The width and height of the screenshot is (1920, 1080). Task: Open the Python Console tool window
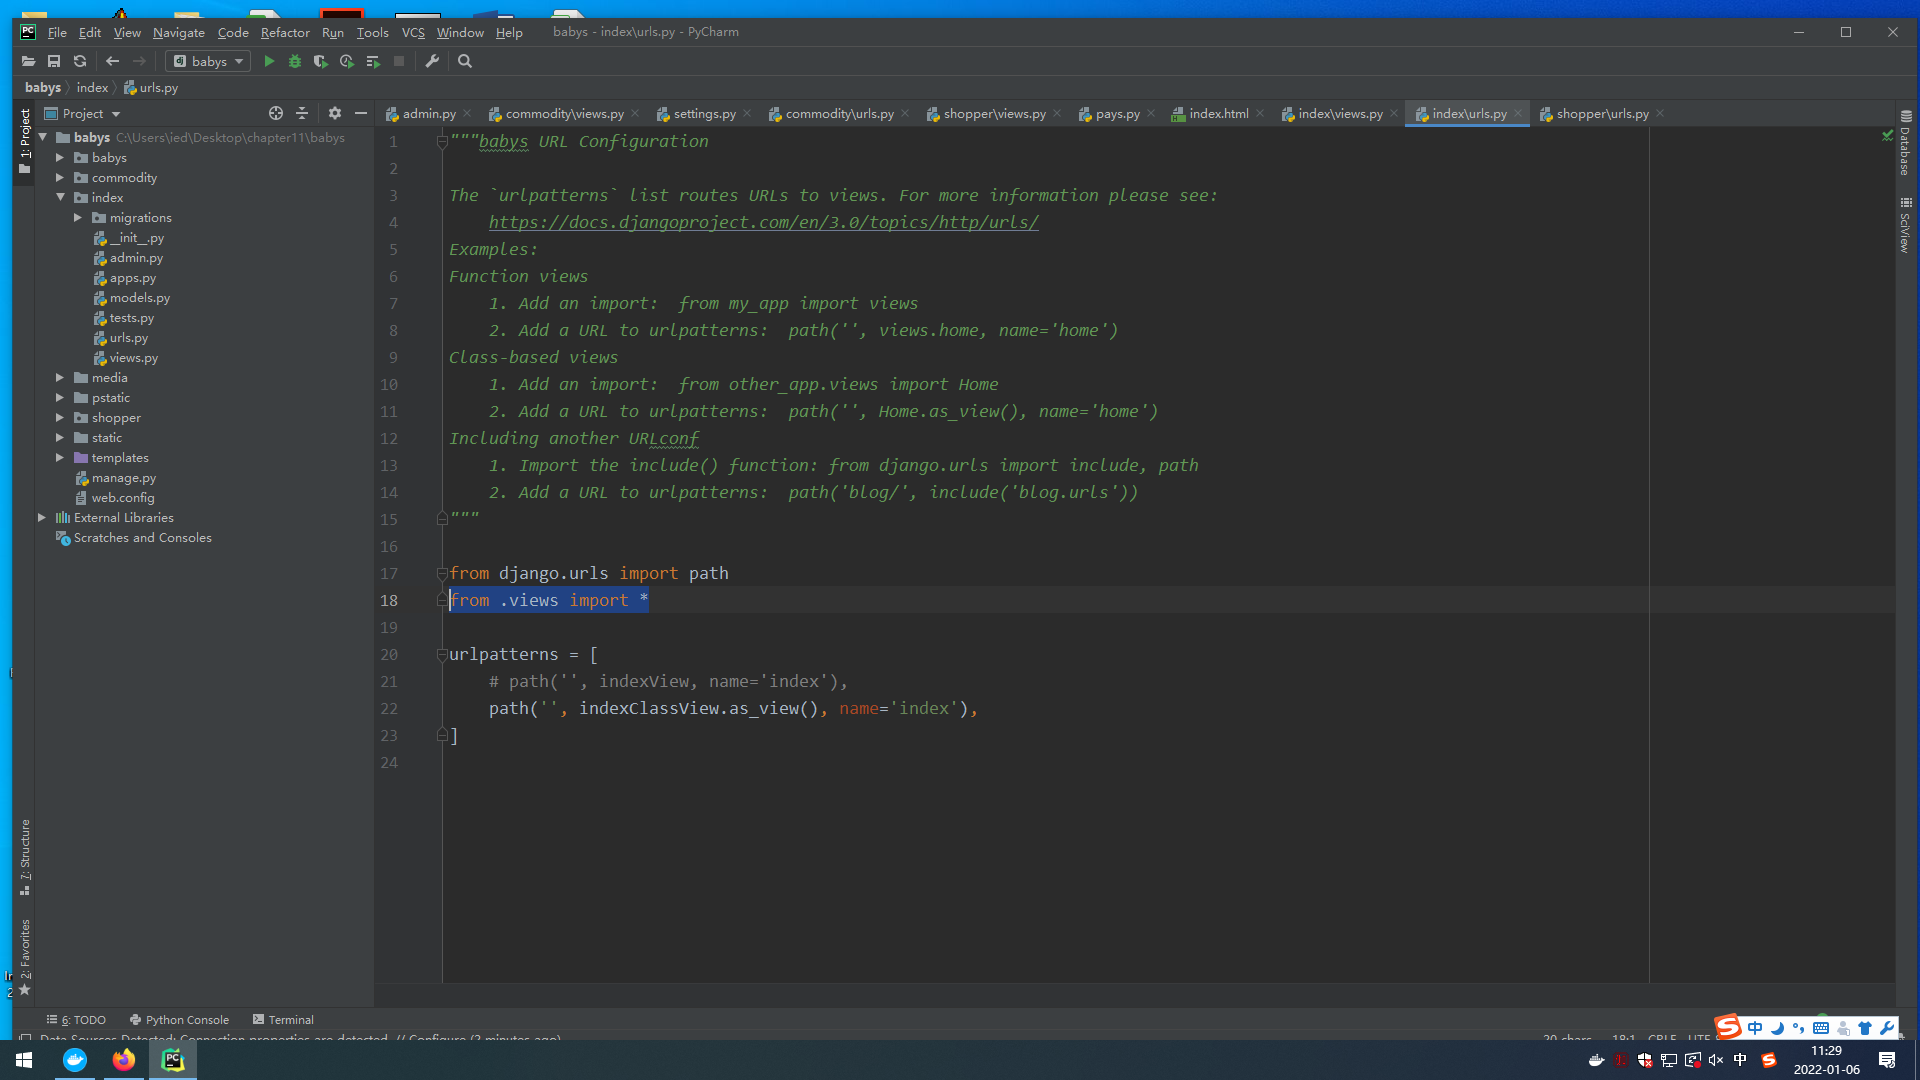[179, 1019]
